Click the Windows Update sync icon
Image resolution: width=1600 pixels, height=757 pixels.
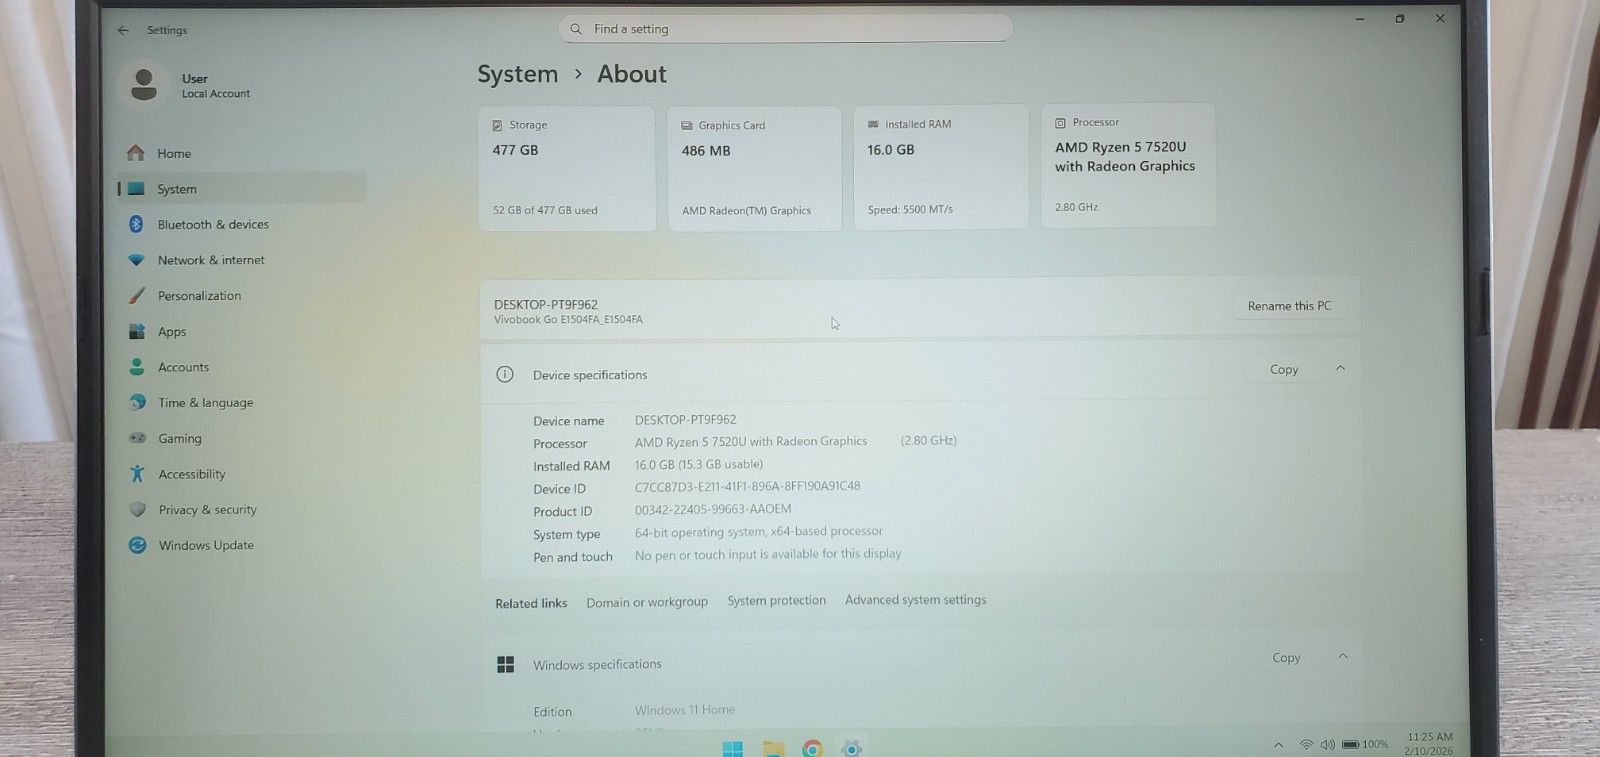pyautogui.click(x=138, y=545)
